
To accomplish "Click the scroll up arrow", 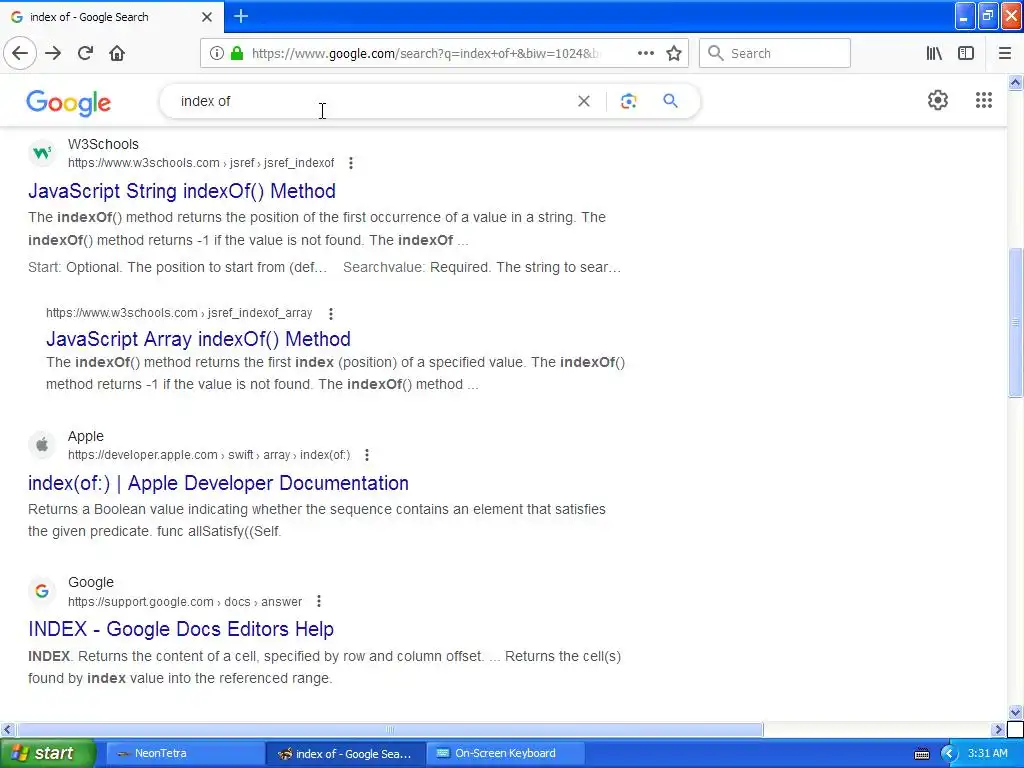I will tap(1015, 82).
